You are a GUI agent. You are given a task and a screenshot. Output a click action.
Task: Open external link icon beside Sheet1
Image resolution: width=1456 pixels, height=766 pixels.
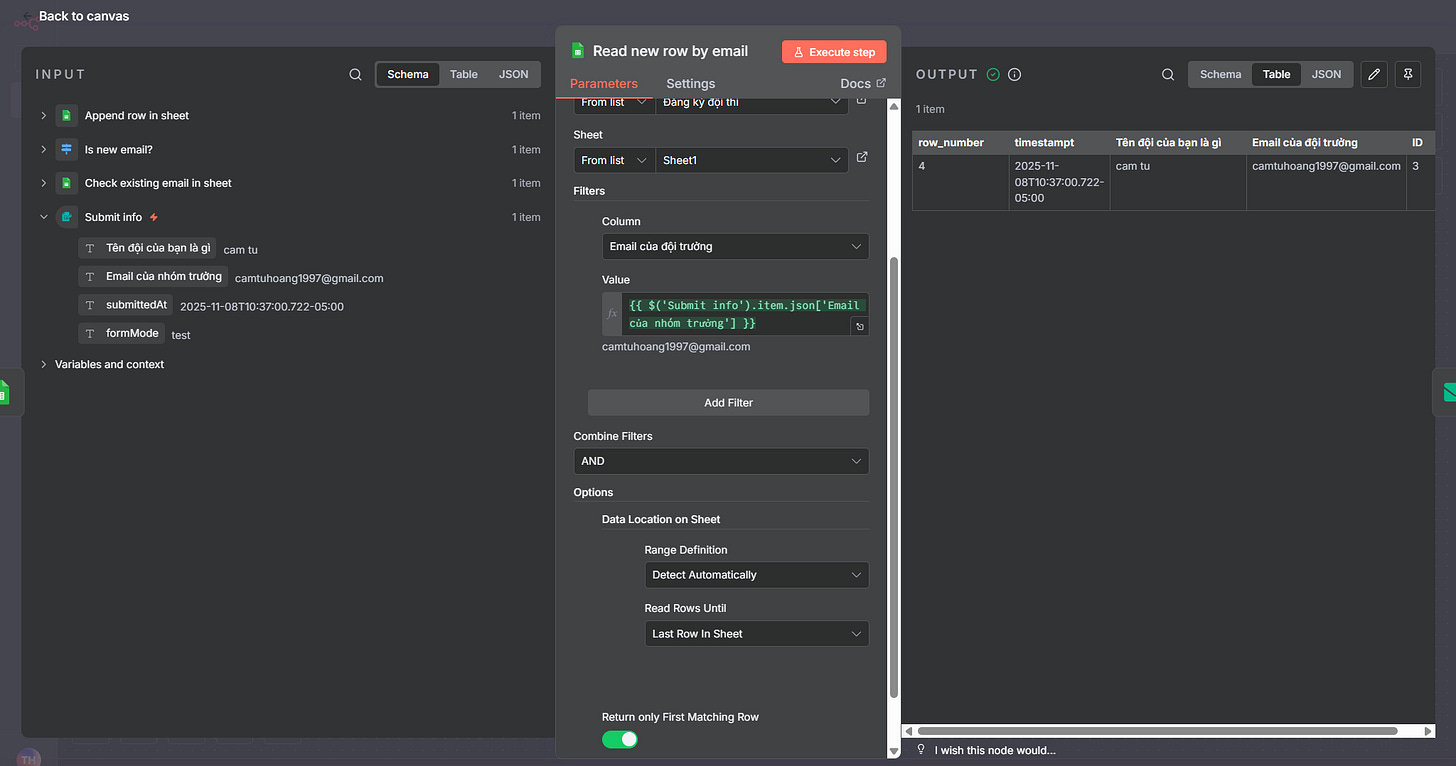coord(862,158)
